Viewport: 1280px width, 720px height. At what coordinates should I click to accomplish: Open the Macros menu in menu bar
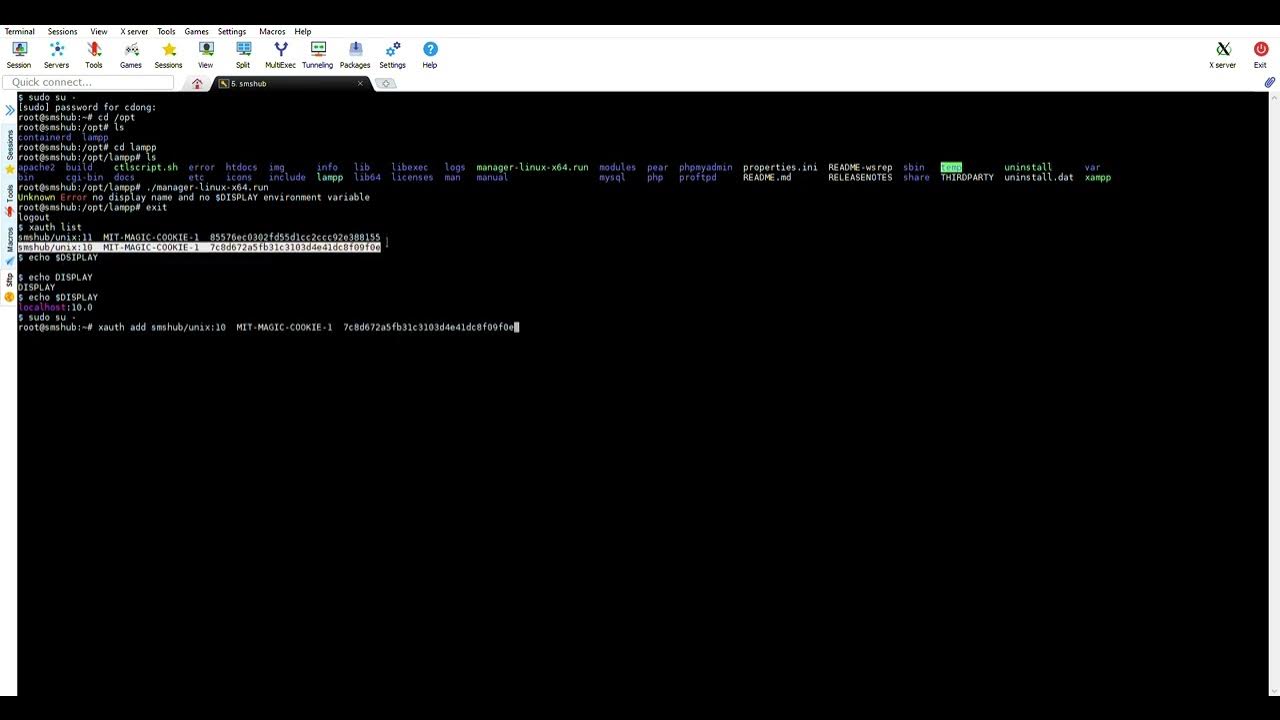tap(272, 31)
